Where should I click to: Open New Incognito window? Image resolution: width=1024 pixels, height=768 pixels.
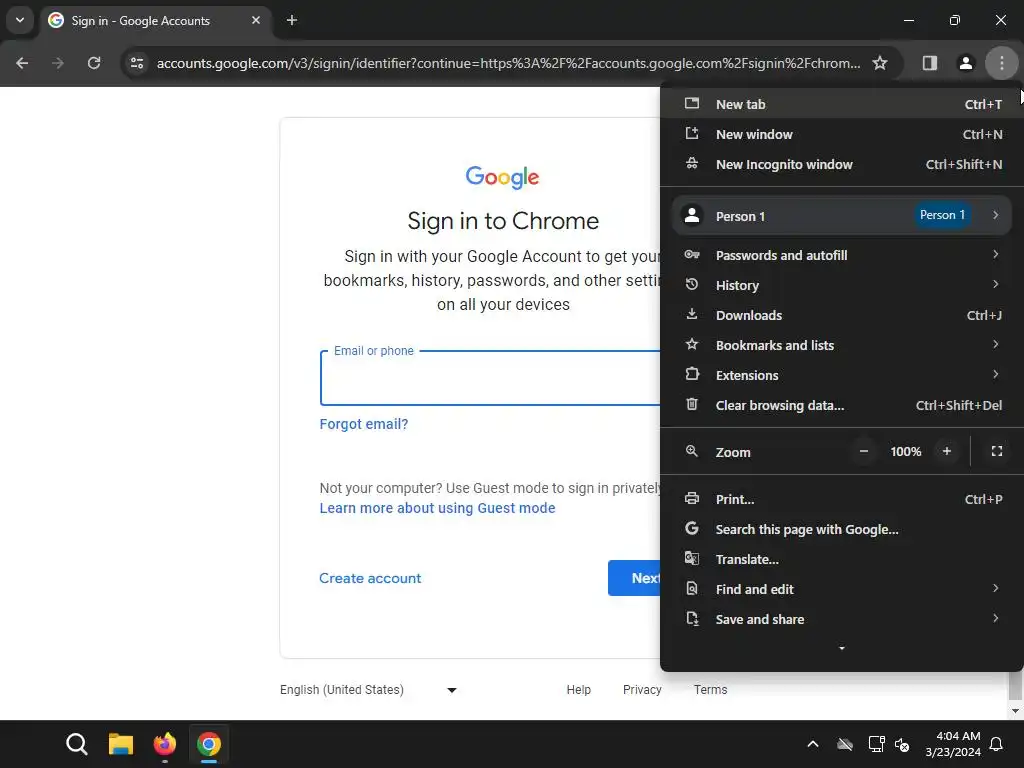click(842, 164)
